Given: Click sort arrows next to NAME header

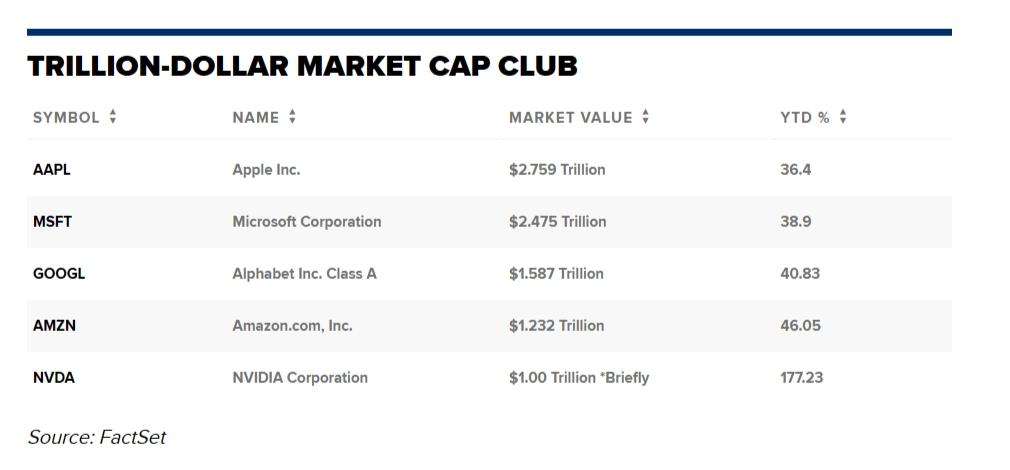Looking at the screenshot, I should point(292,117).
